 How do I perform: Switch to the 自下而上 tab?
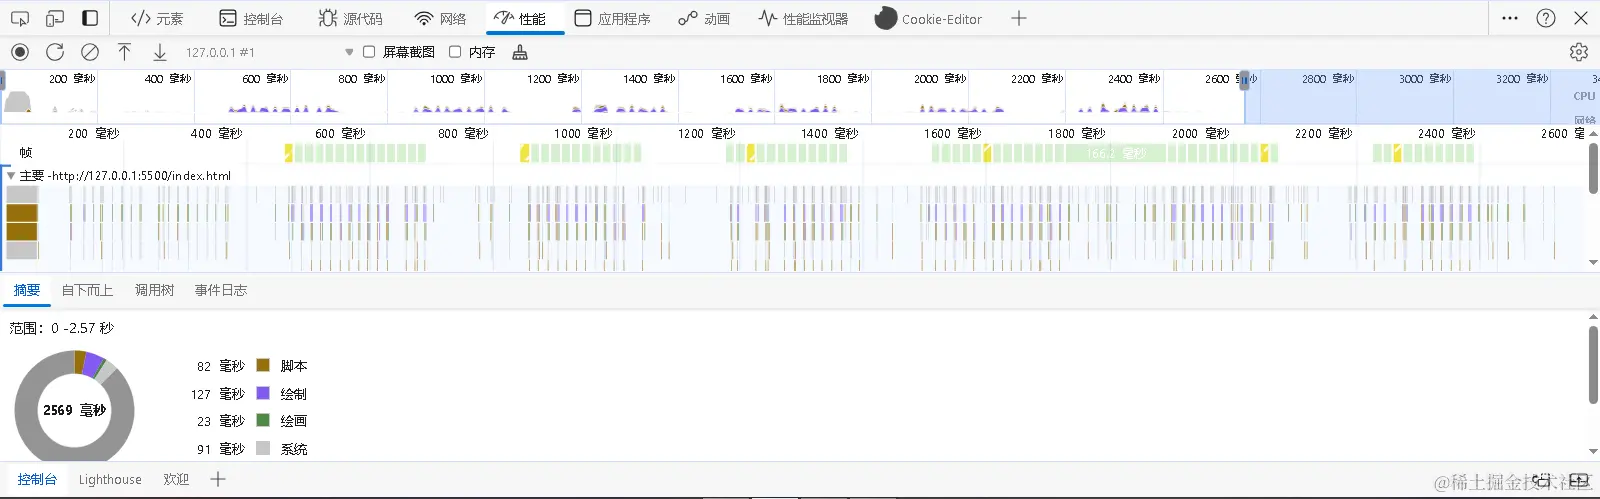(x=87, y=290)
